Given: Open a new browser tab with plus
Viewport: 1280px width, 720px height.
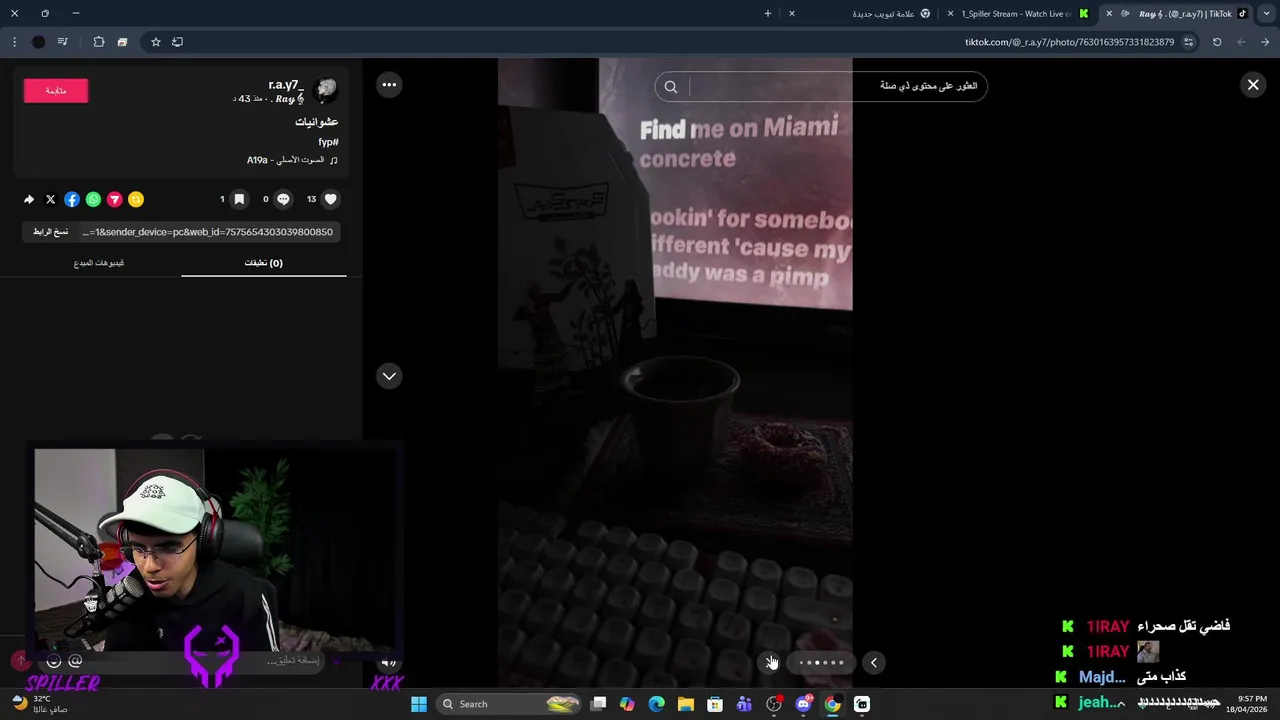Looking at the screenshot, I should pyautogui.click(x=768, y=14).
